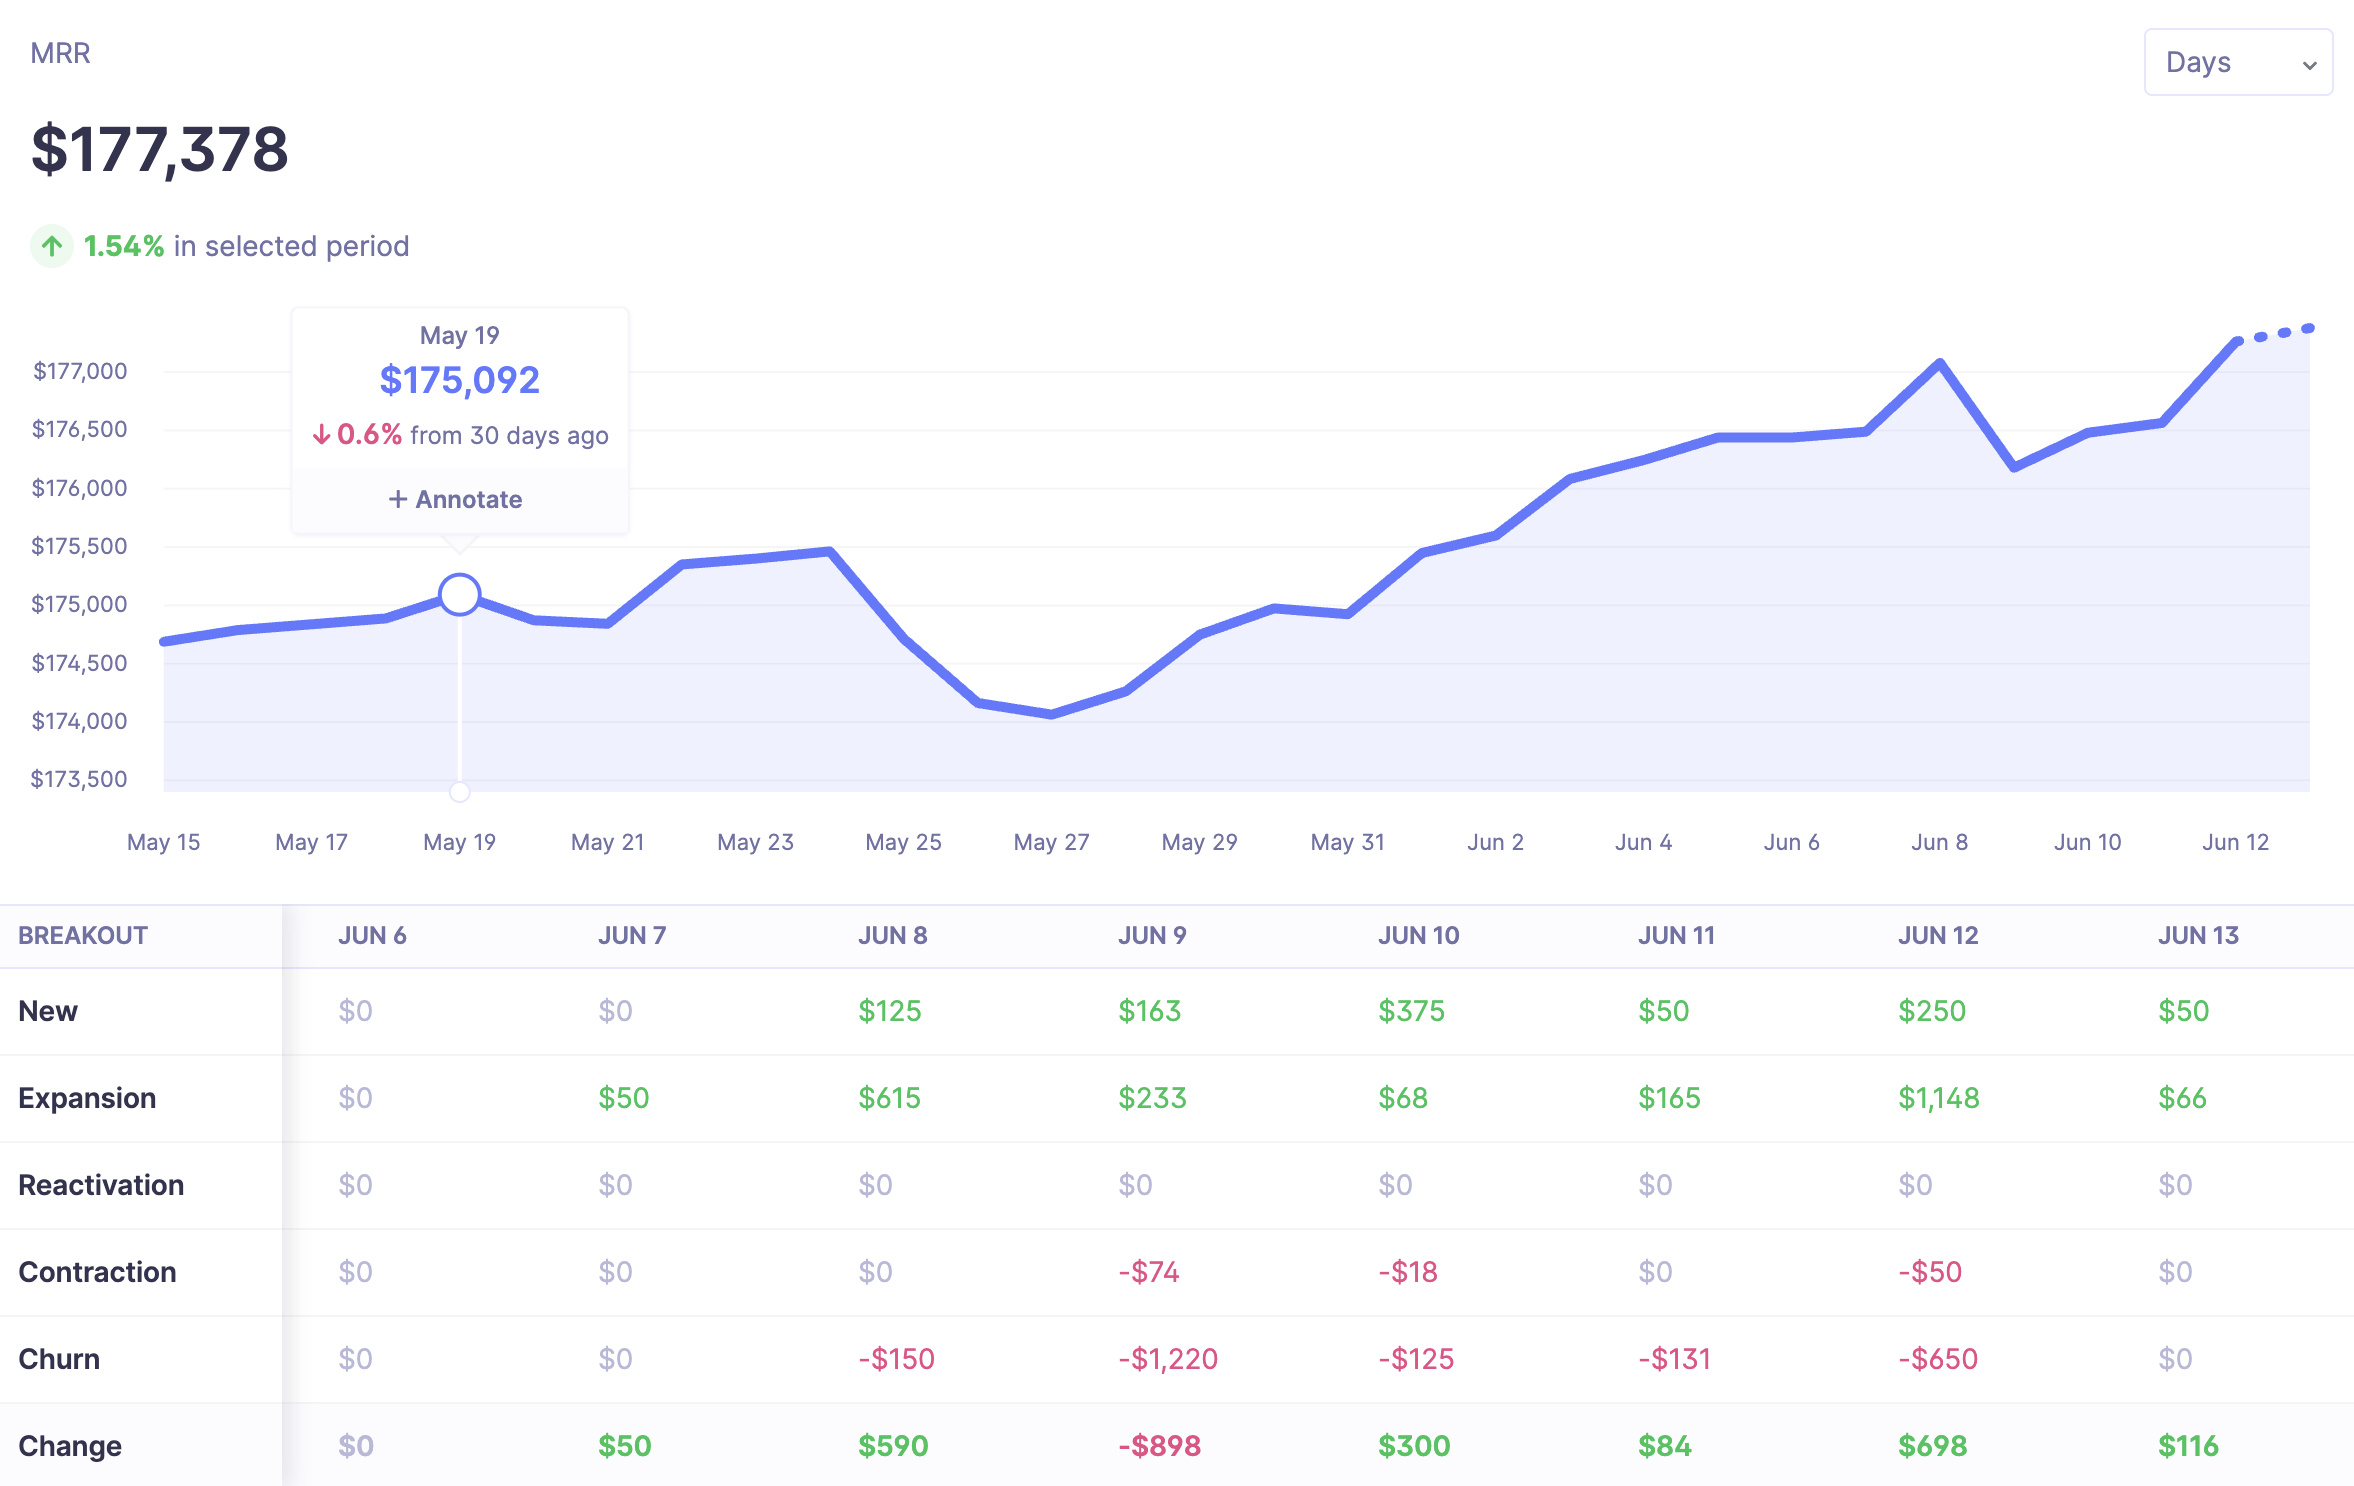Select the Expansion row label

[x=87, y=1097]
